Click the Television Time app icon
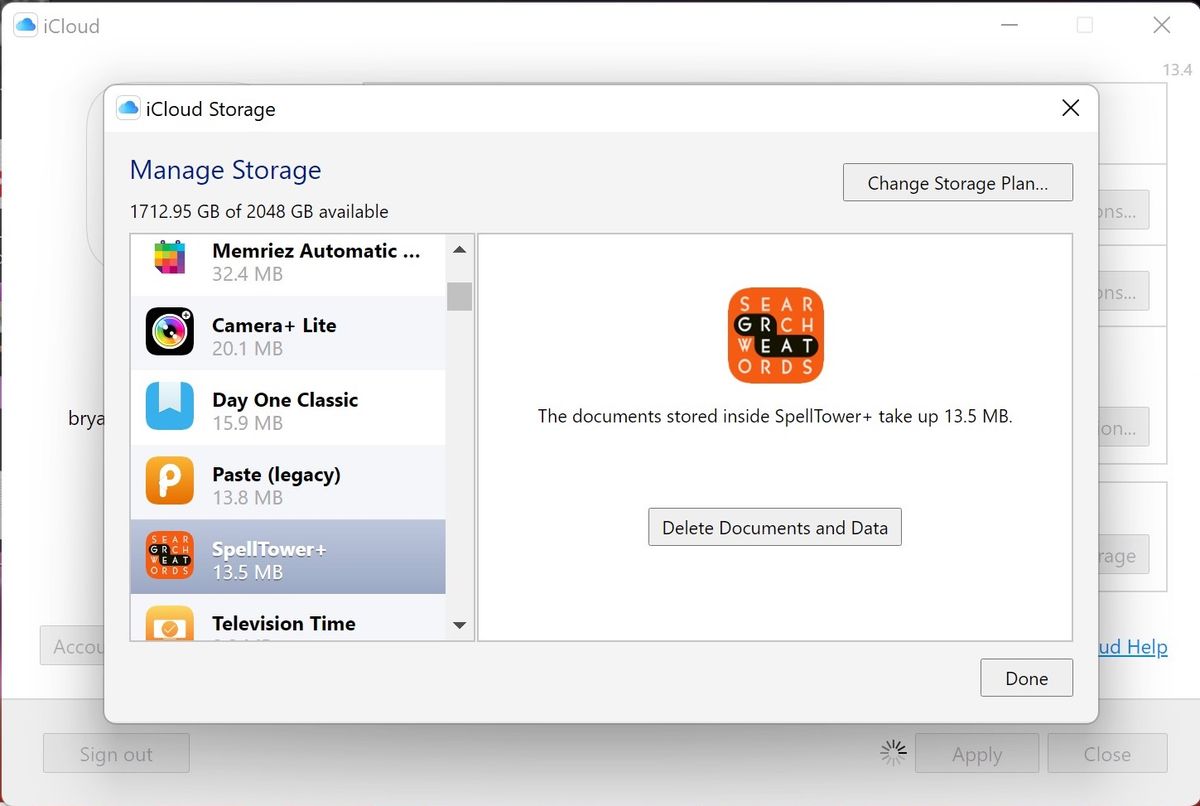This screenshot has height=806, width=1200. (x=170, y=624)
